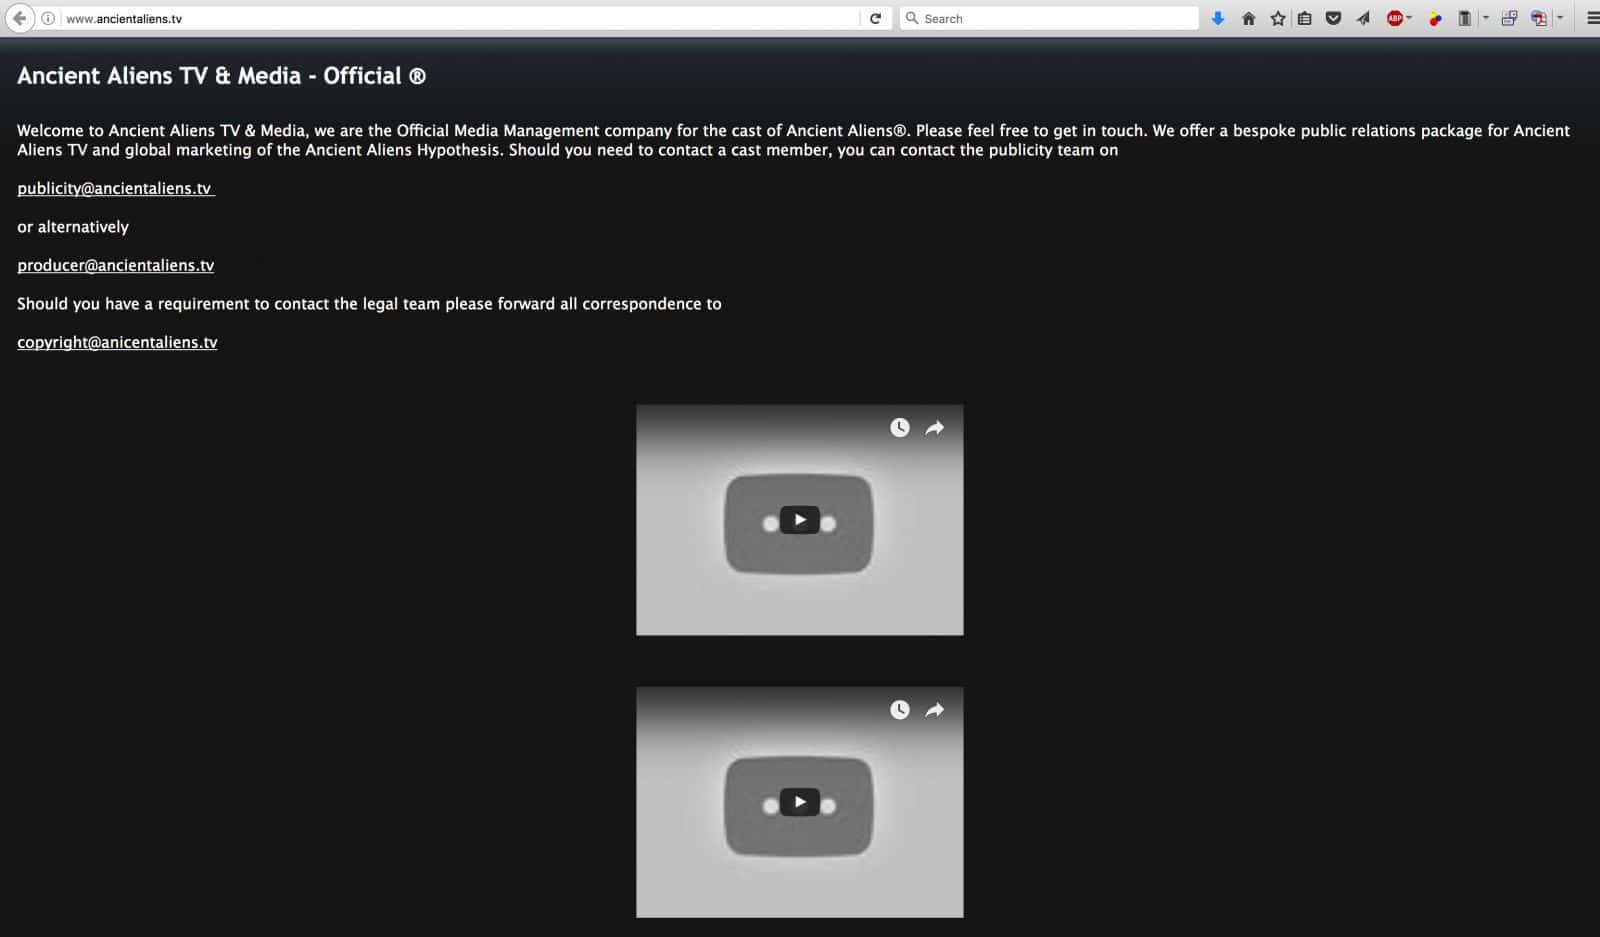This screenshot has height=937, width=1600.
Task: Click the browser back button
Action: (19, 18)
